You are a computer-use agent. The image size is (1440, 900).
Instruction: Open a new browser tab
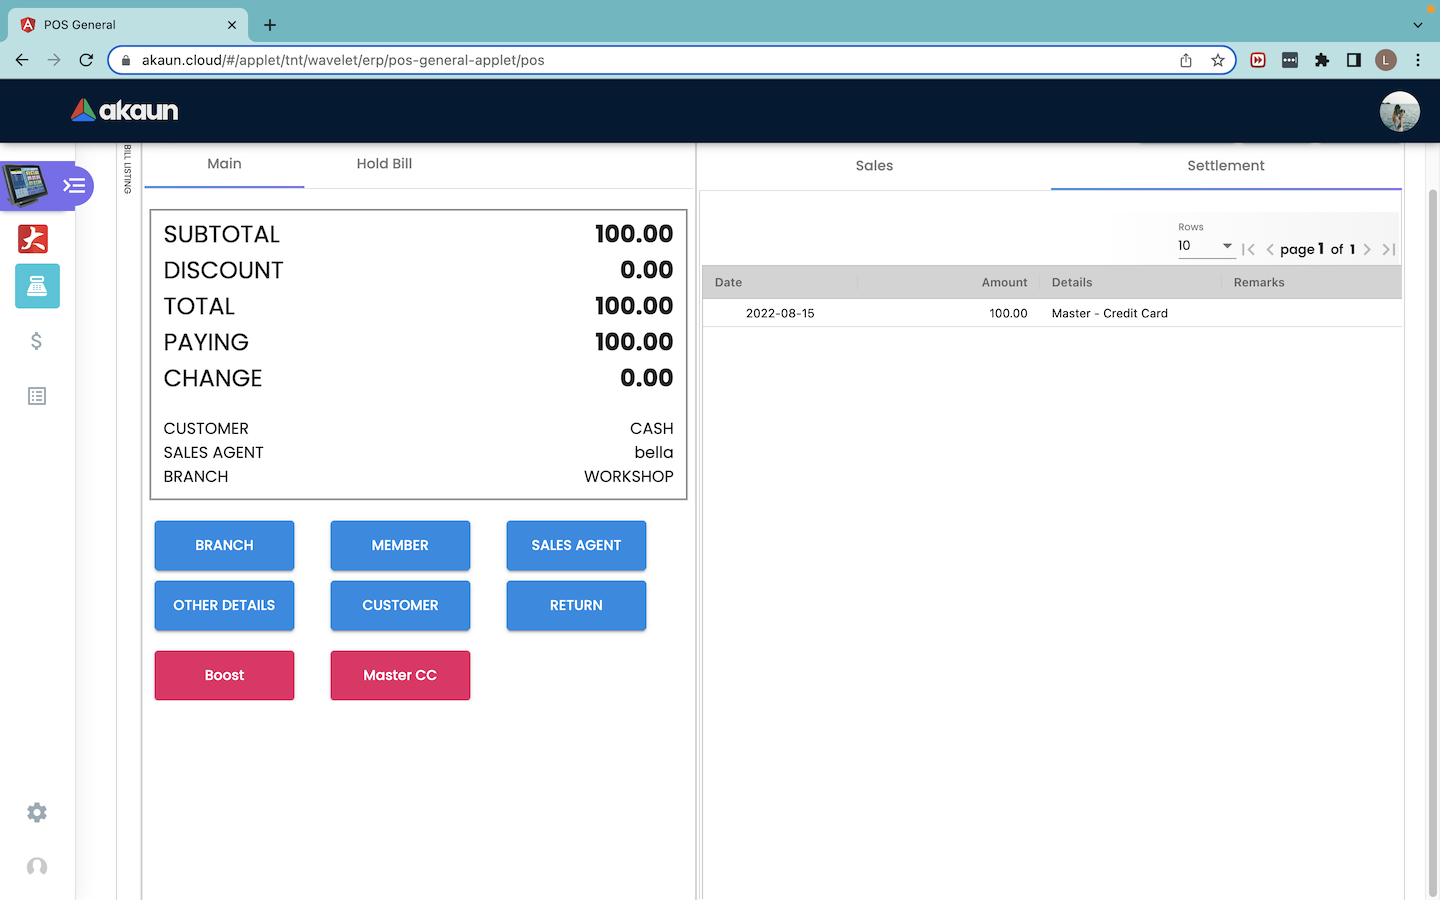[270, 24]
